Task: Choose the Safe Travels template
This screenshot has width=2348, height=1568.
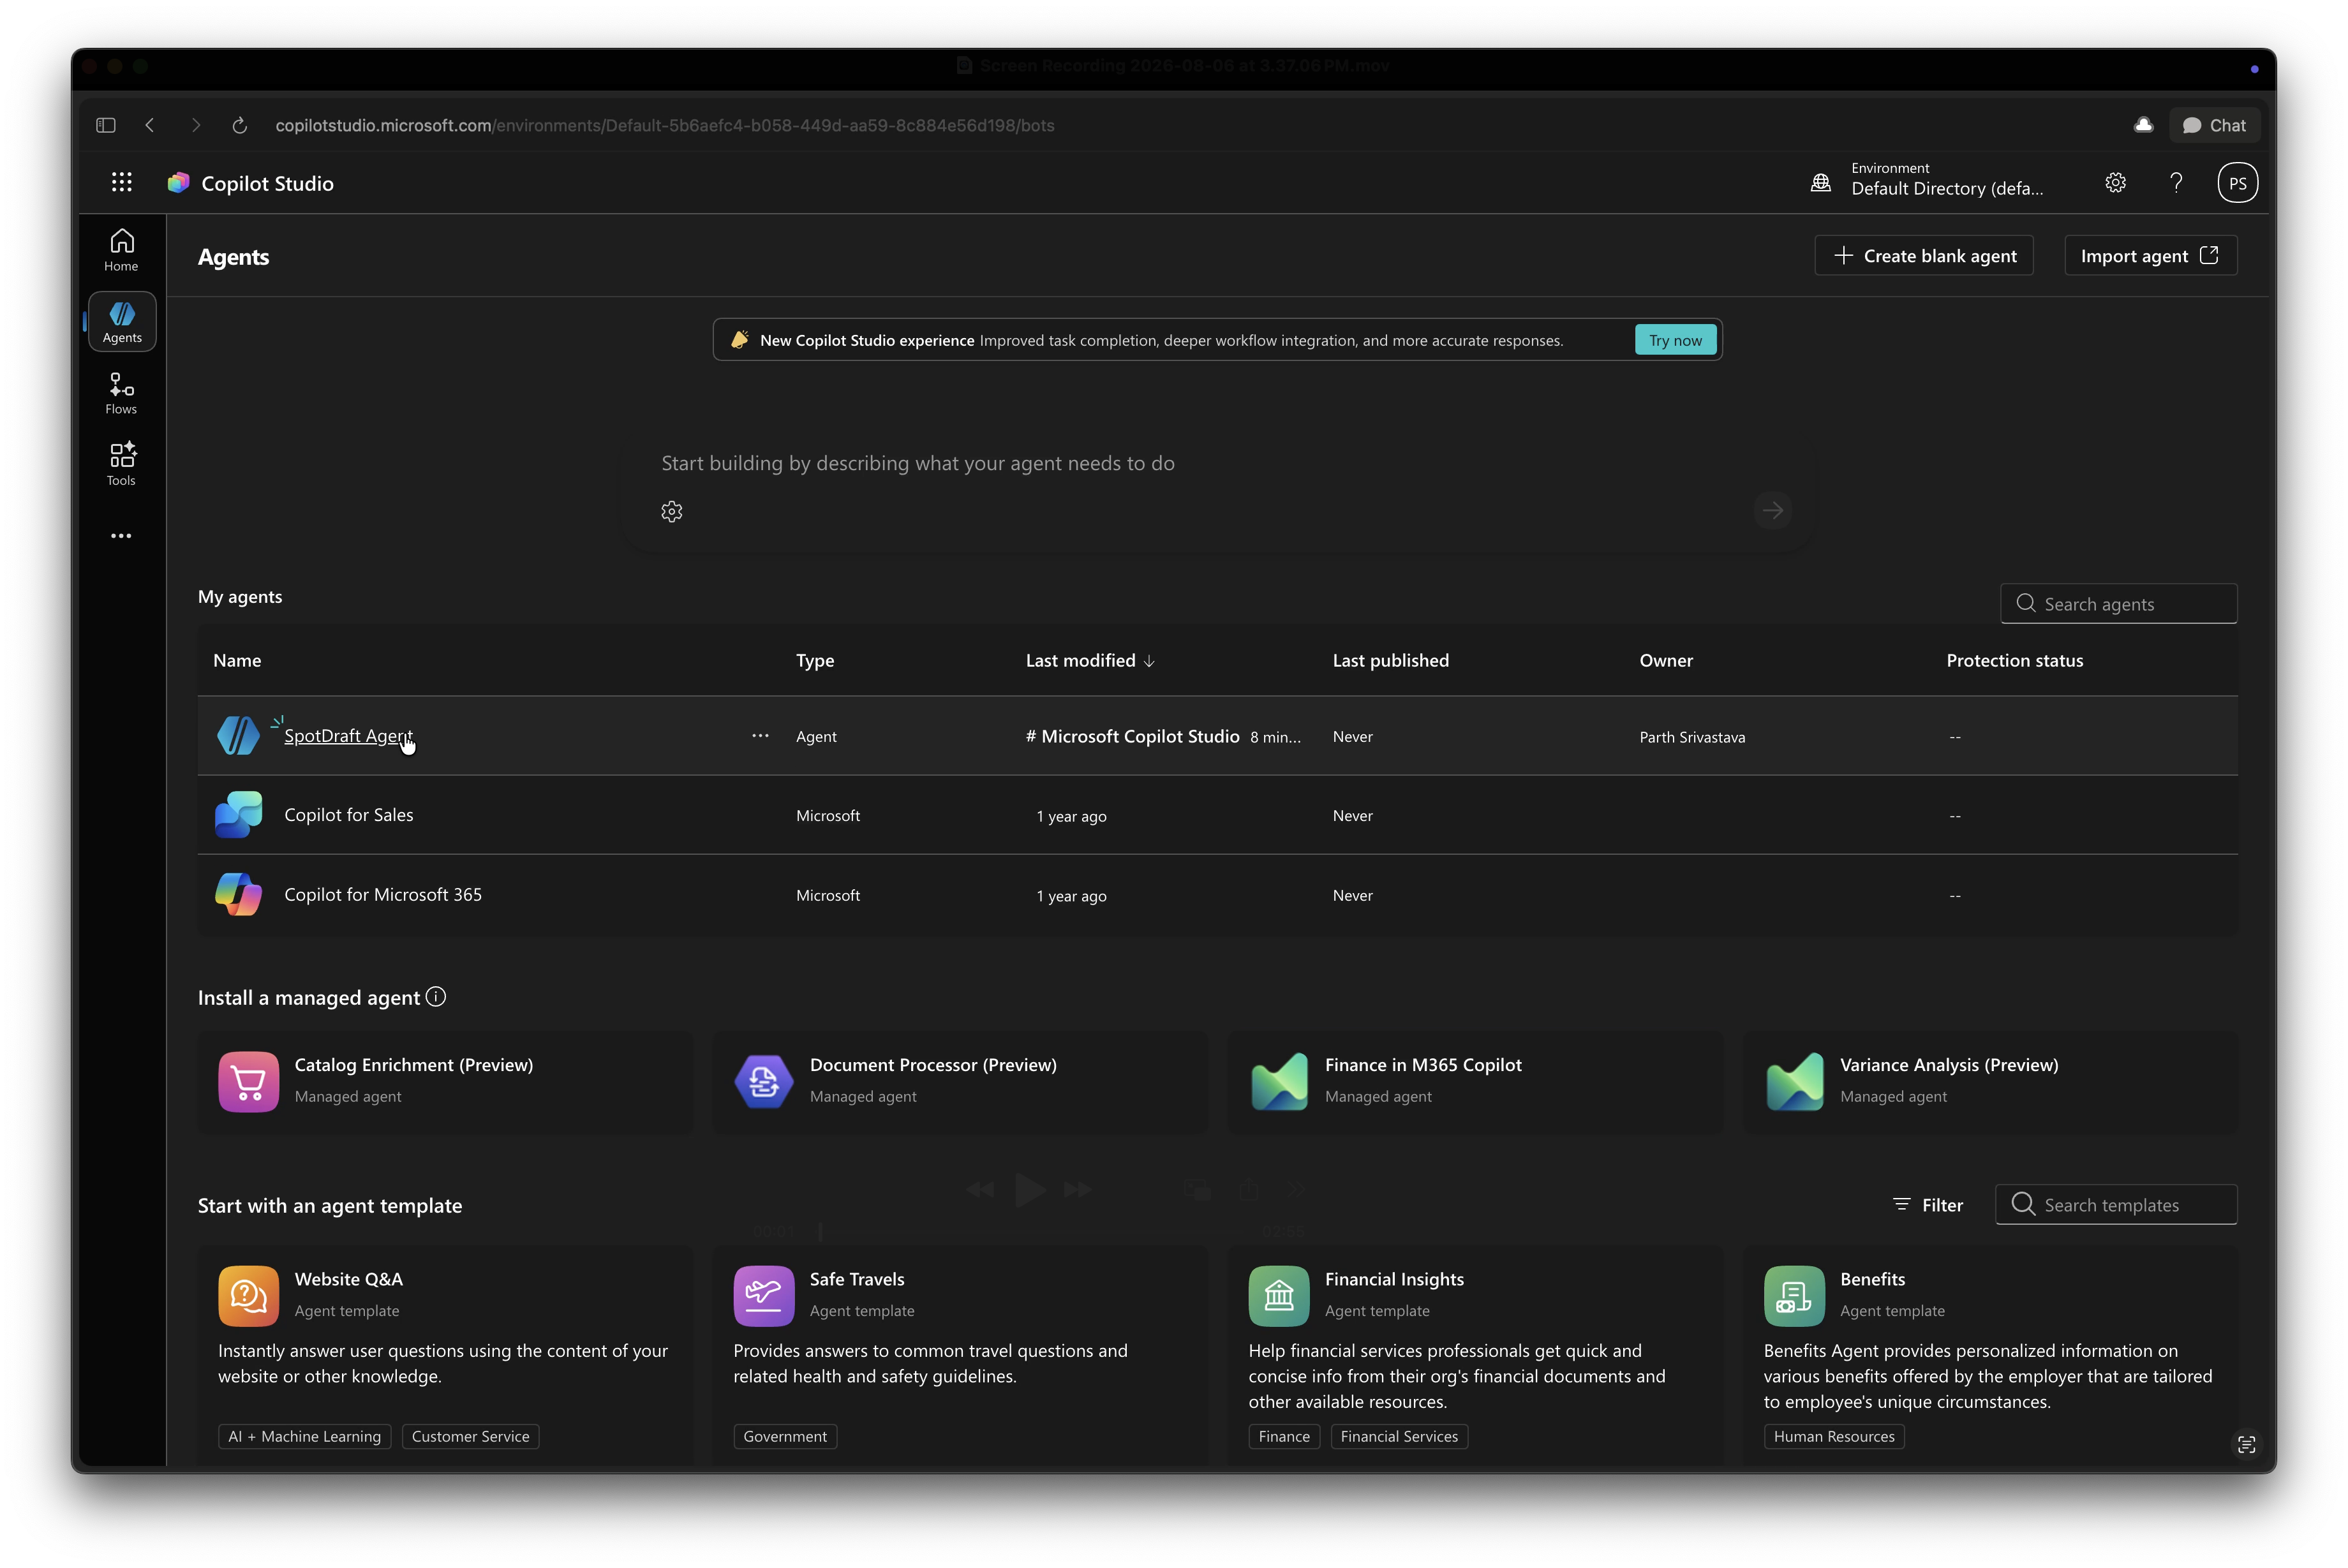Action: point(960,1355)
